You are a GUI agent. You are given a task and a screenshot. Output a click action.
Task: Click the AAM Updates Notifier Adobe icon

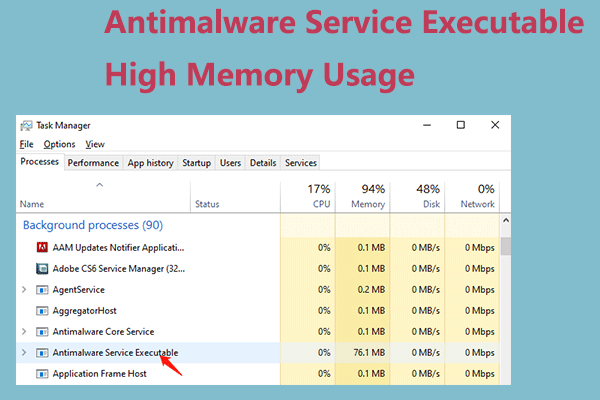(x=42, y=247)
